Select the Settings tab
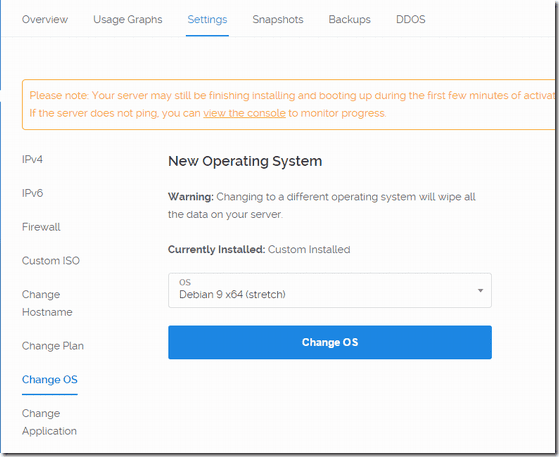This screenshot has width=559, height=457. (x=207, y=19)
